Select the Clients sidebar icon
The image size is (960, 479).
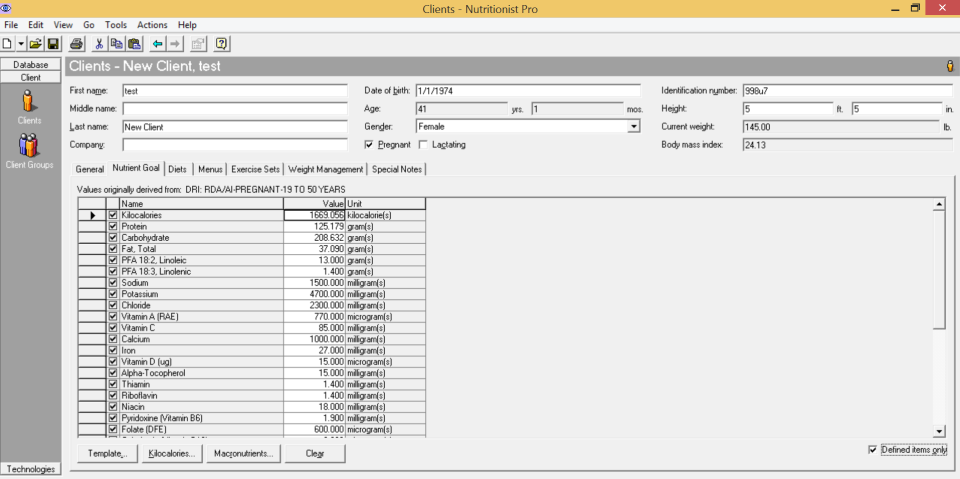[x=30, y=102]
